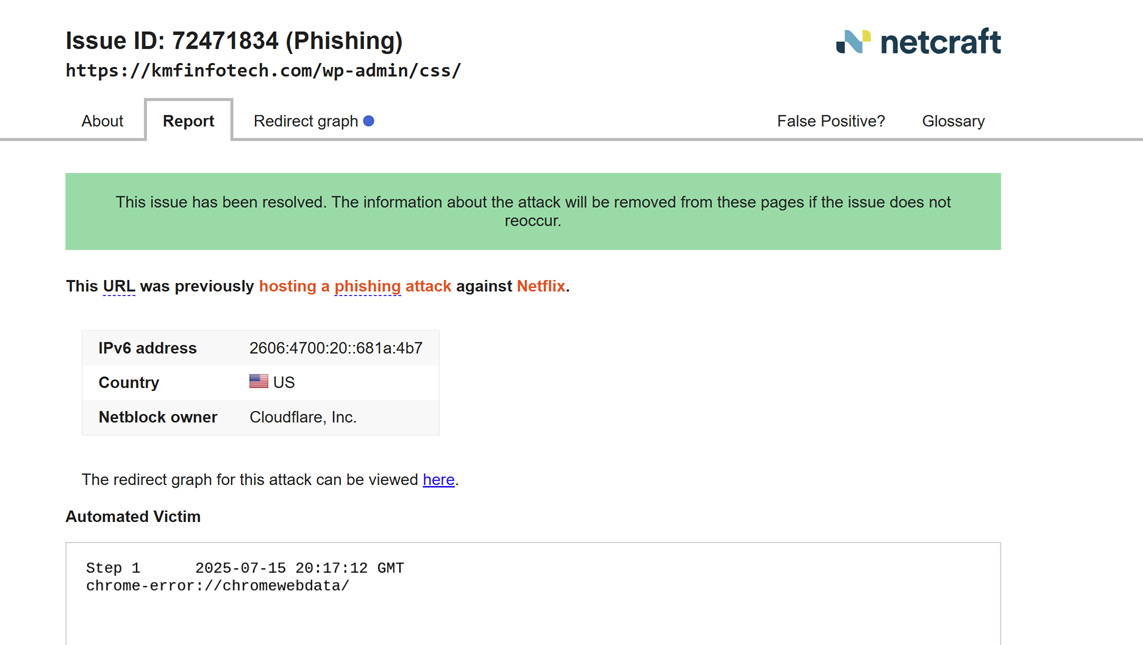Click the 'here' redirect graph link
The height and width of the screenshot is (645, 1143).
pyautogui.click(x=438, y=479)
